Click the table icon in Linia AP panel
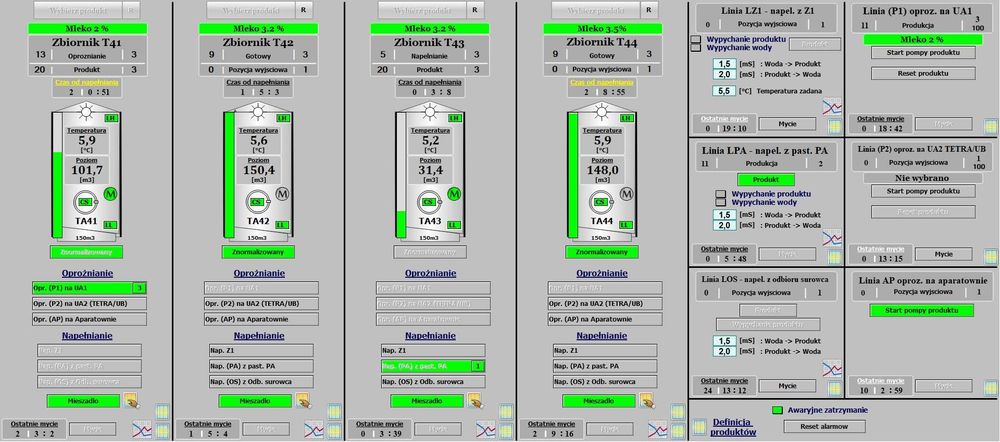Viewport: 1000px width, 442px height. pos(990,387)
